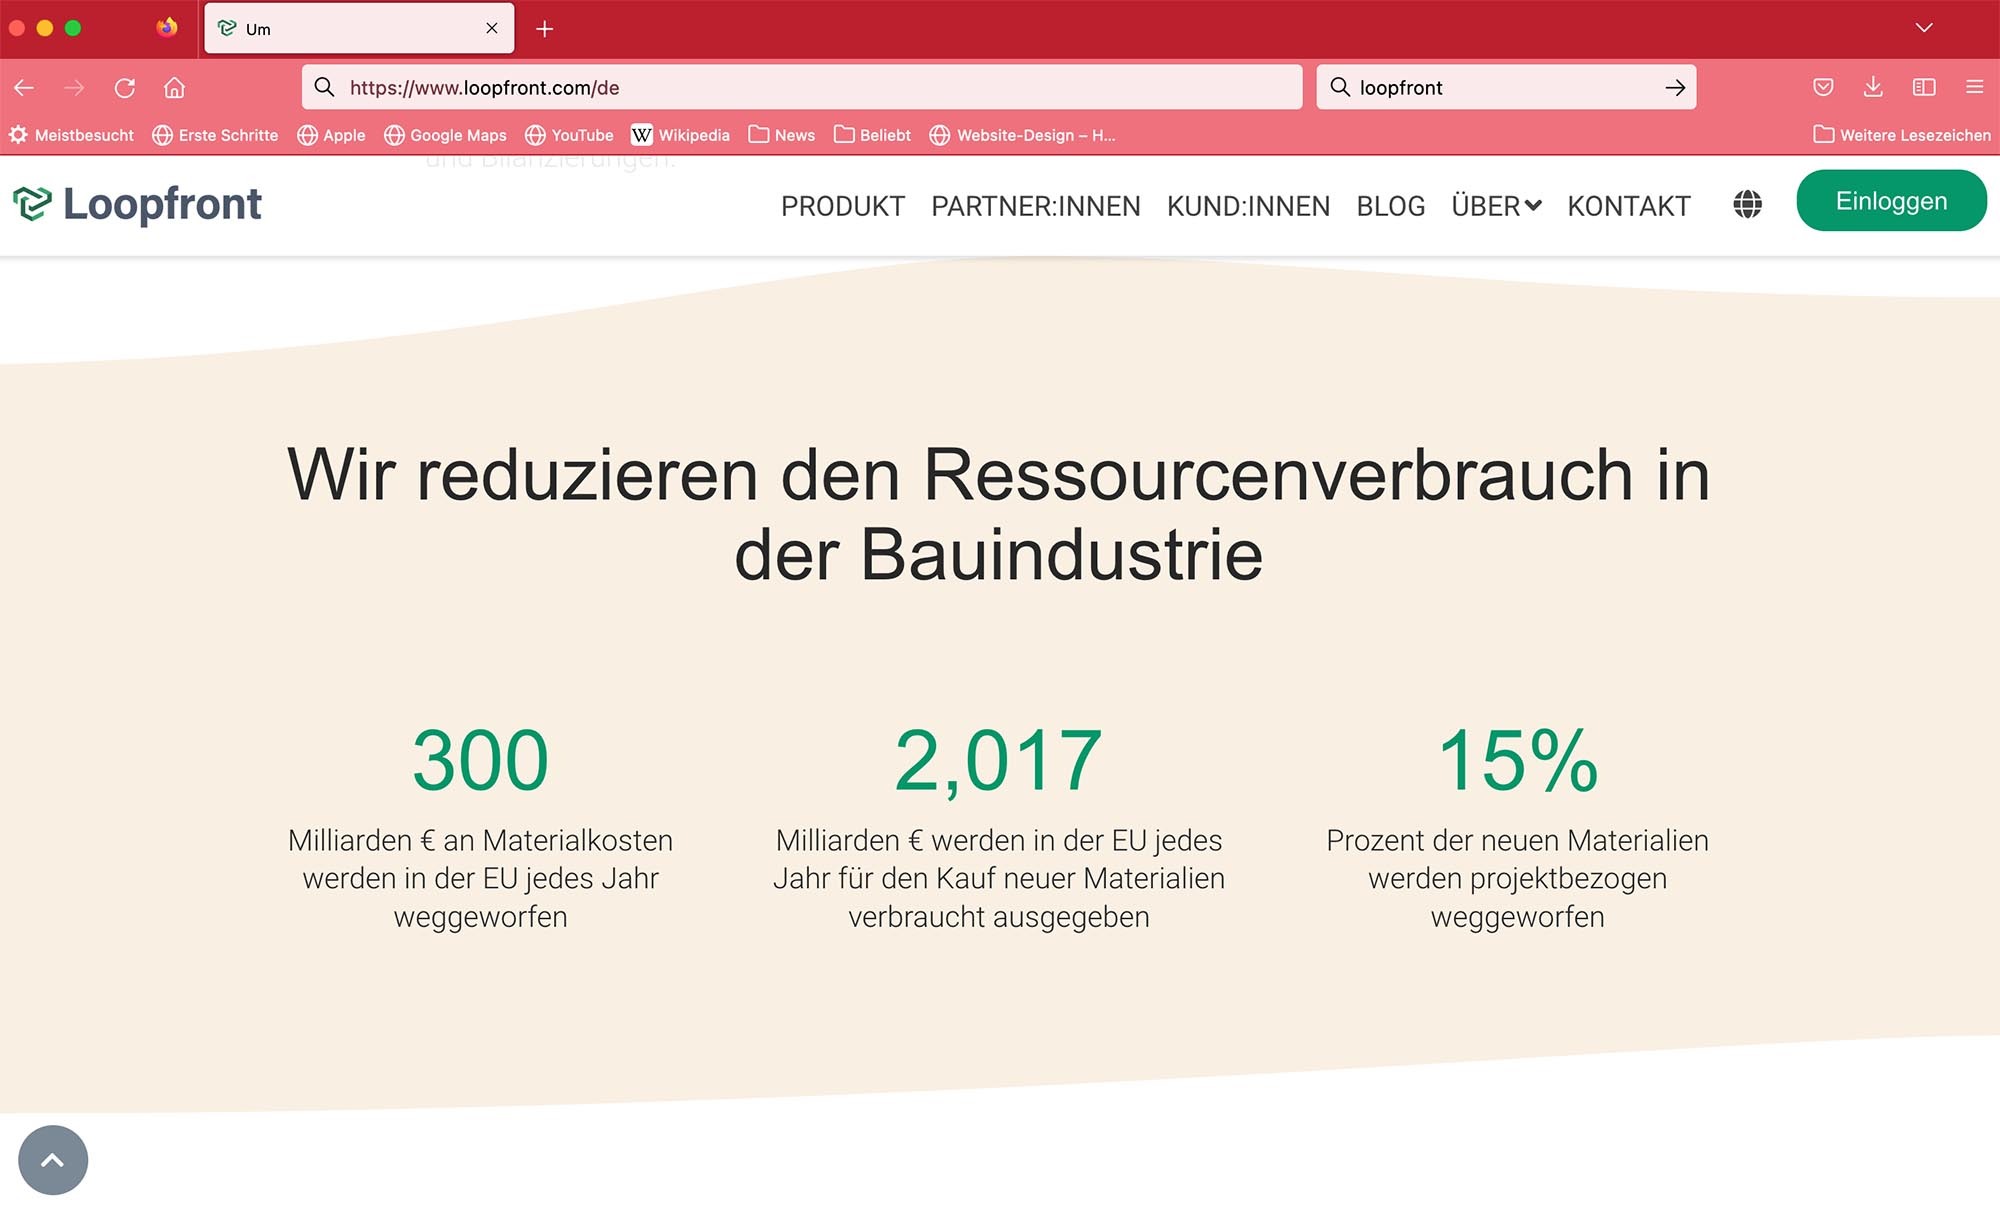This screenshot has height=1205, width=2000.
Task: Open the BLOG menu item
Action: [1390, 206]
